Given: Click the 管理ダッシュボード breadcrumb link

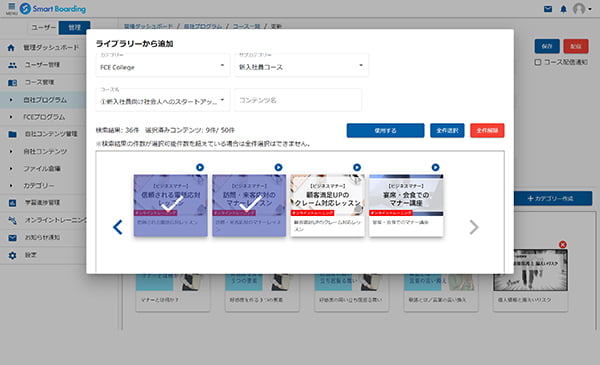Looking at the screenshot, I should (148, 26).
